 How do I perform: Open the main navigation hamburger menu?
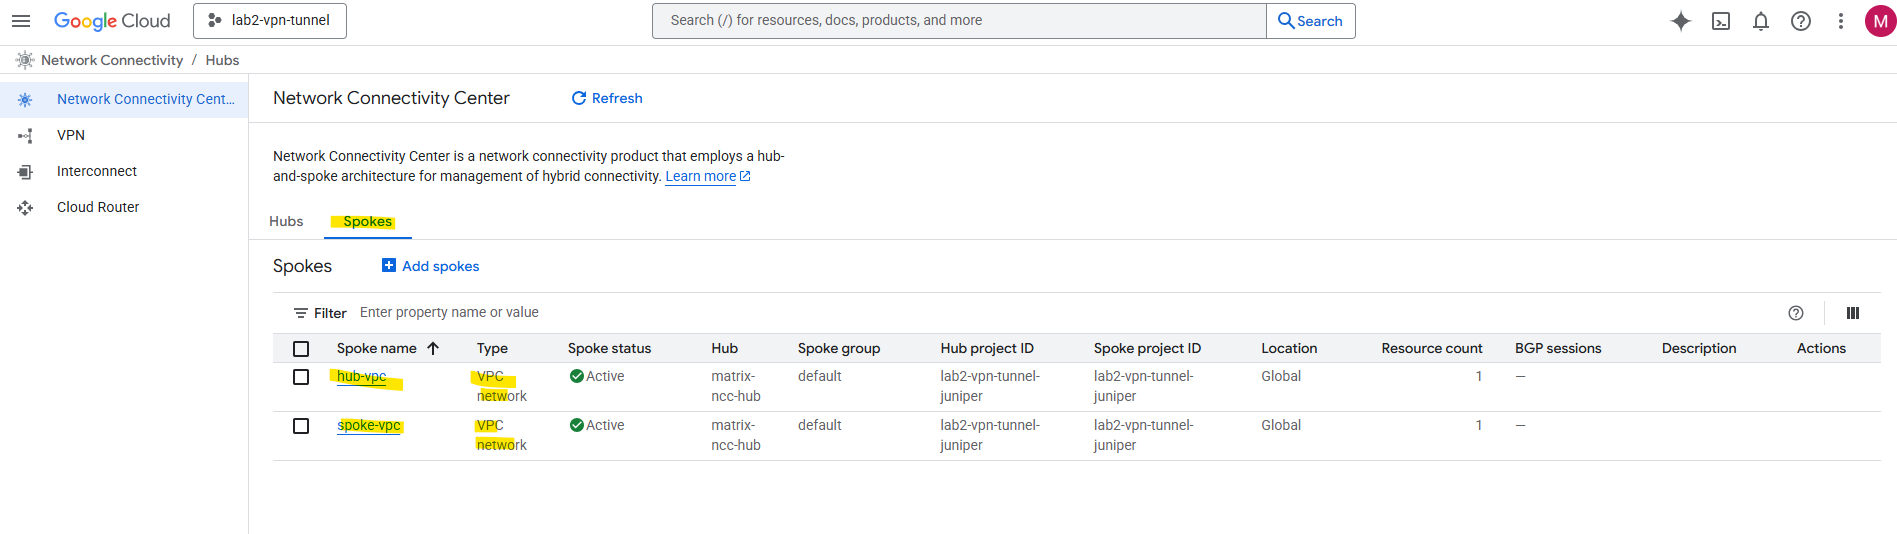tap(21, 21)
